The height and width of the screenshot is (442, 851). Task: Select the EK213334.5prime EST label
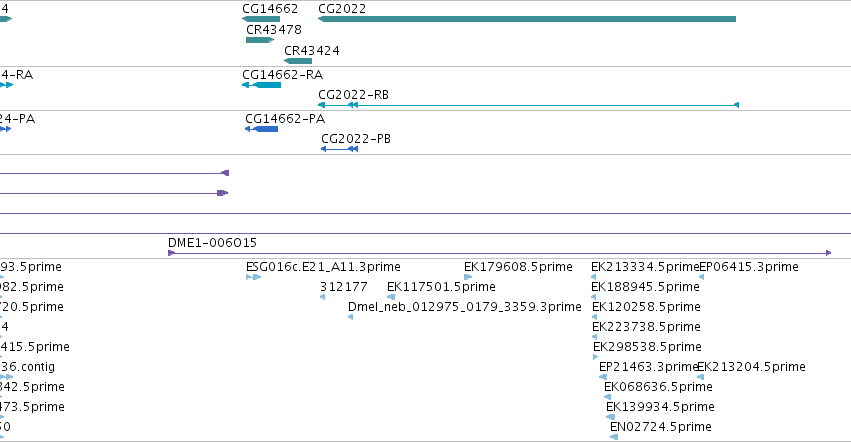click(645, 267)
